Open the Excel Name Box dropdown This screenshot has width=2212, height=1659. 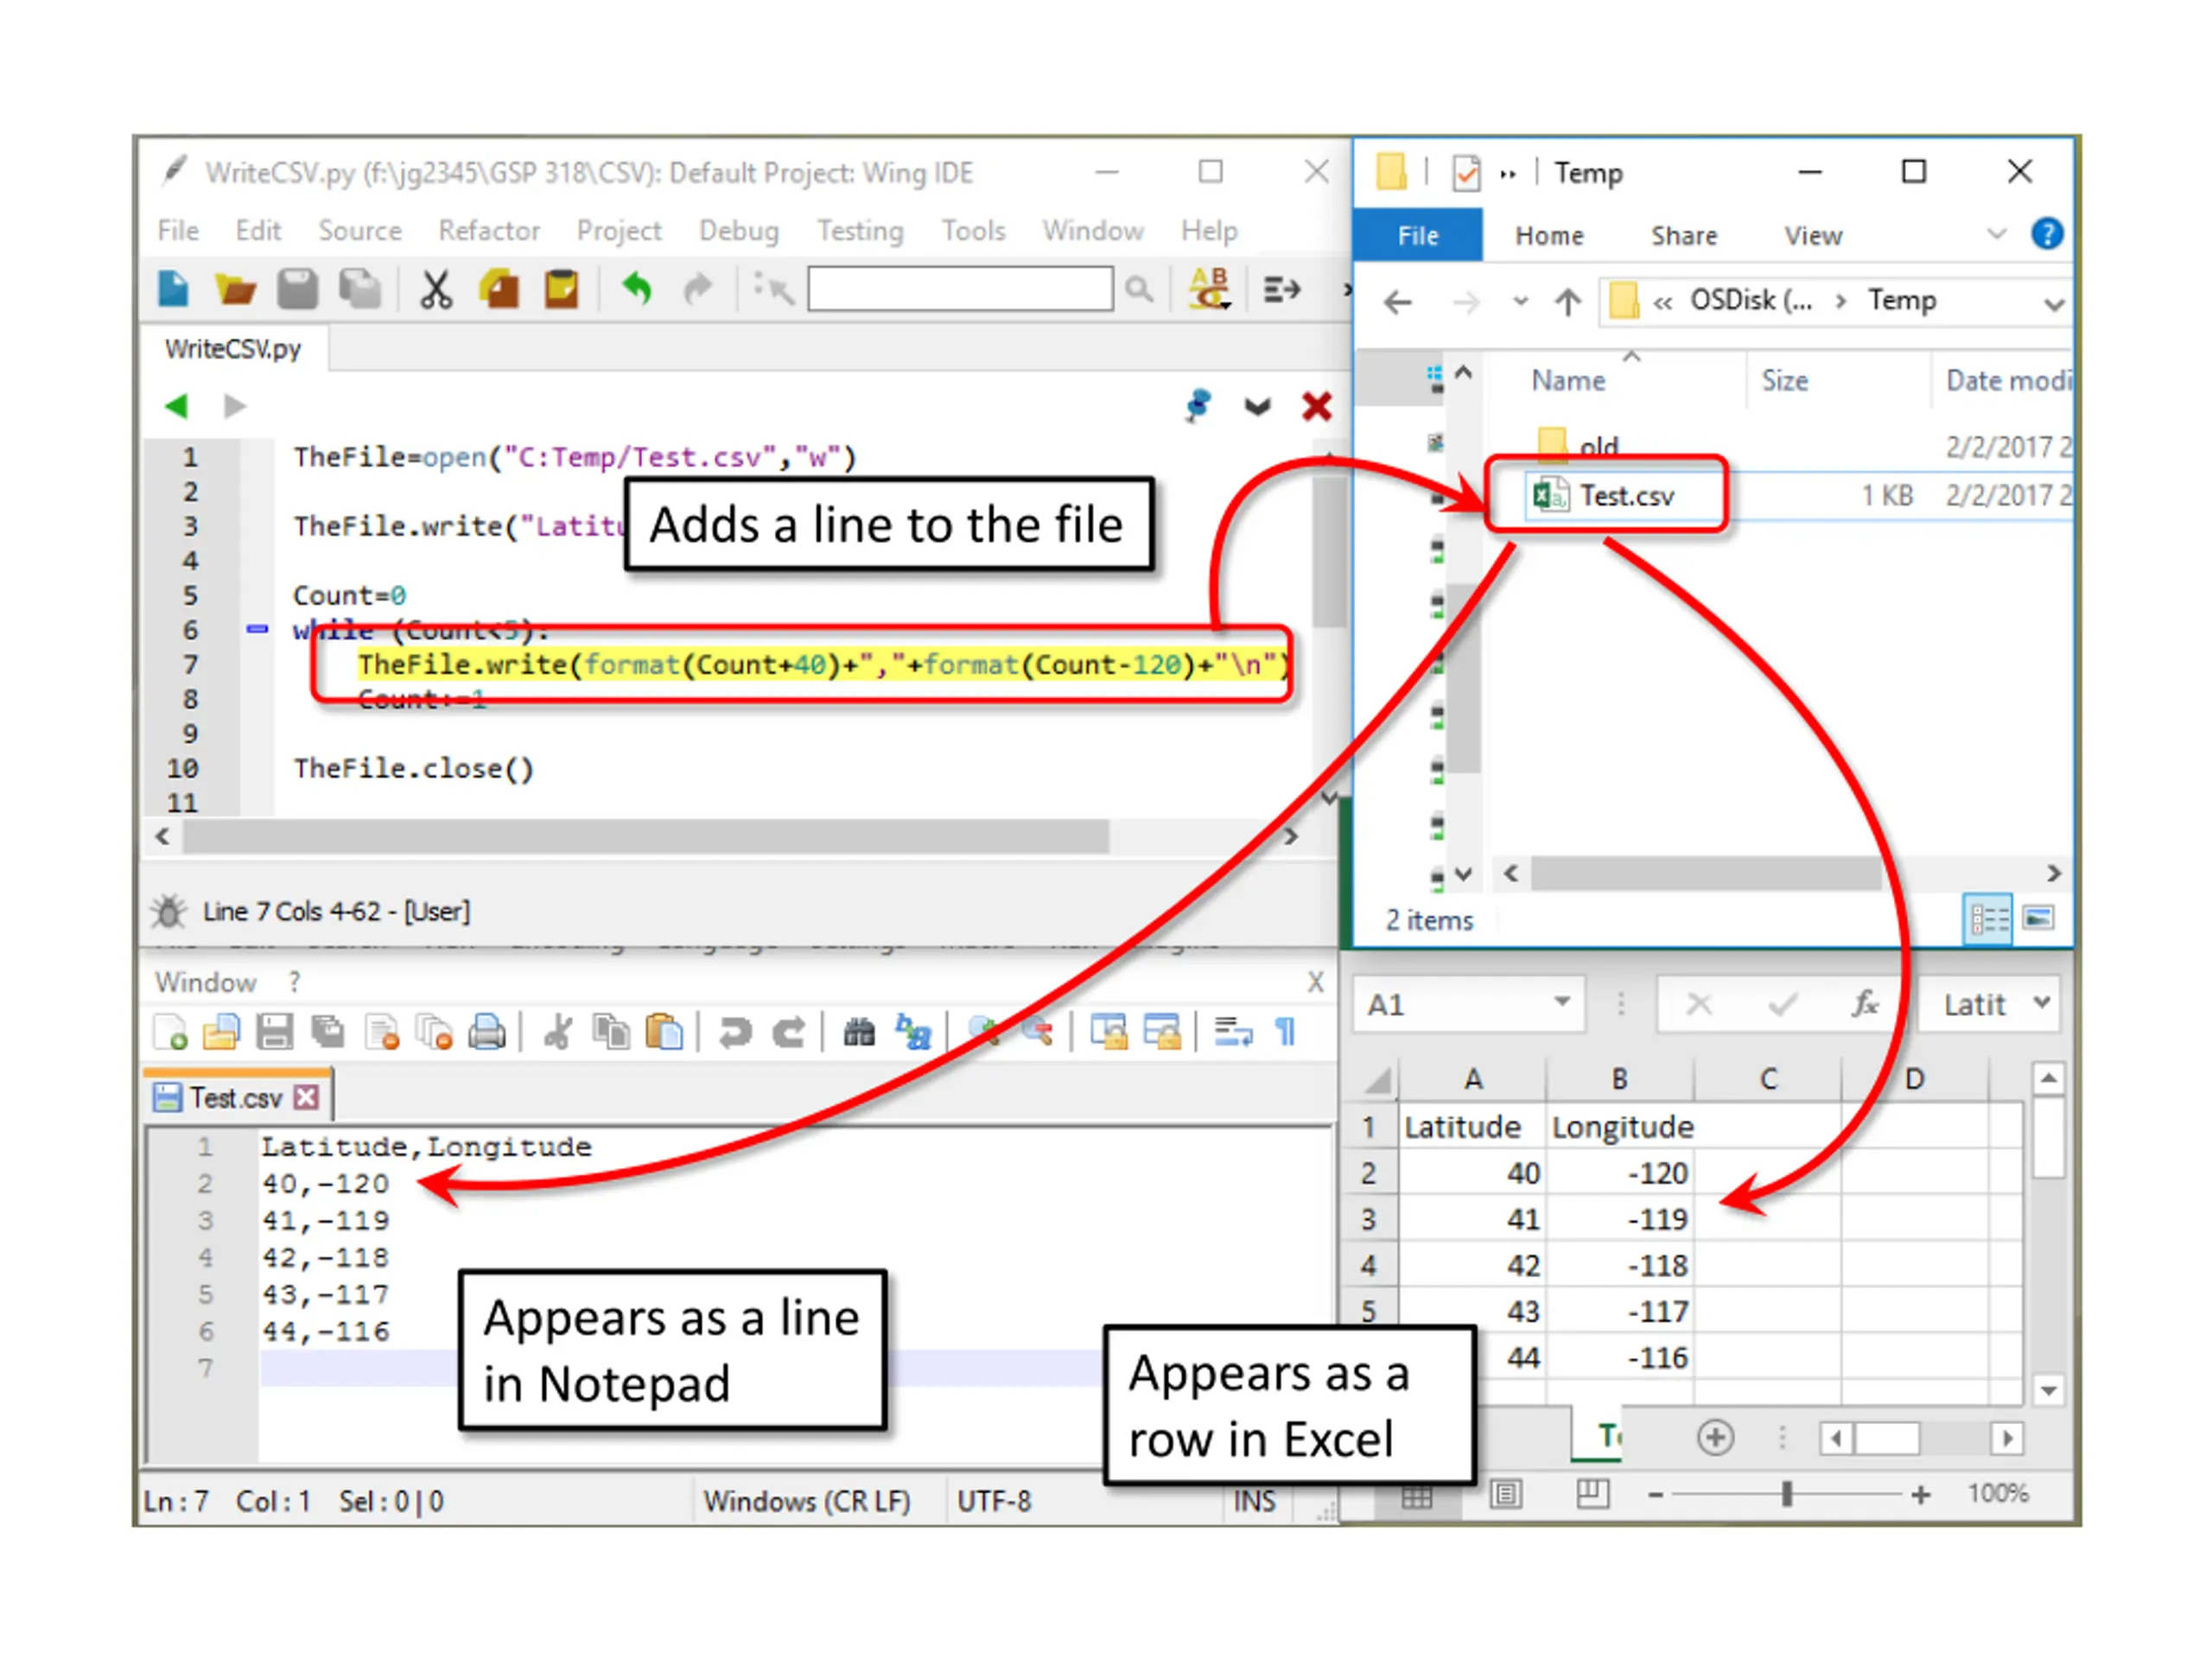tap(1561, 1002)
